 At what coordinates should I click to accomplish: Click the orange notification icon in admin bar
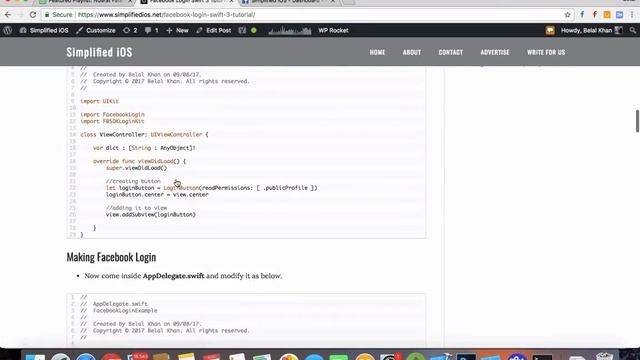click(x=550, y=30)
